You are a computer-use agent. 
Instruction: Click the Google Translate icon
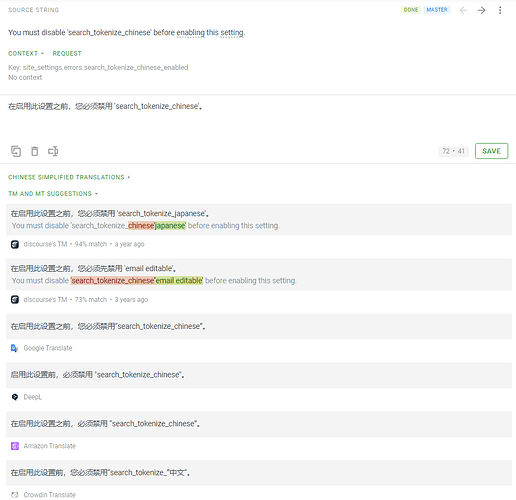[x=15, y=348]
